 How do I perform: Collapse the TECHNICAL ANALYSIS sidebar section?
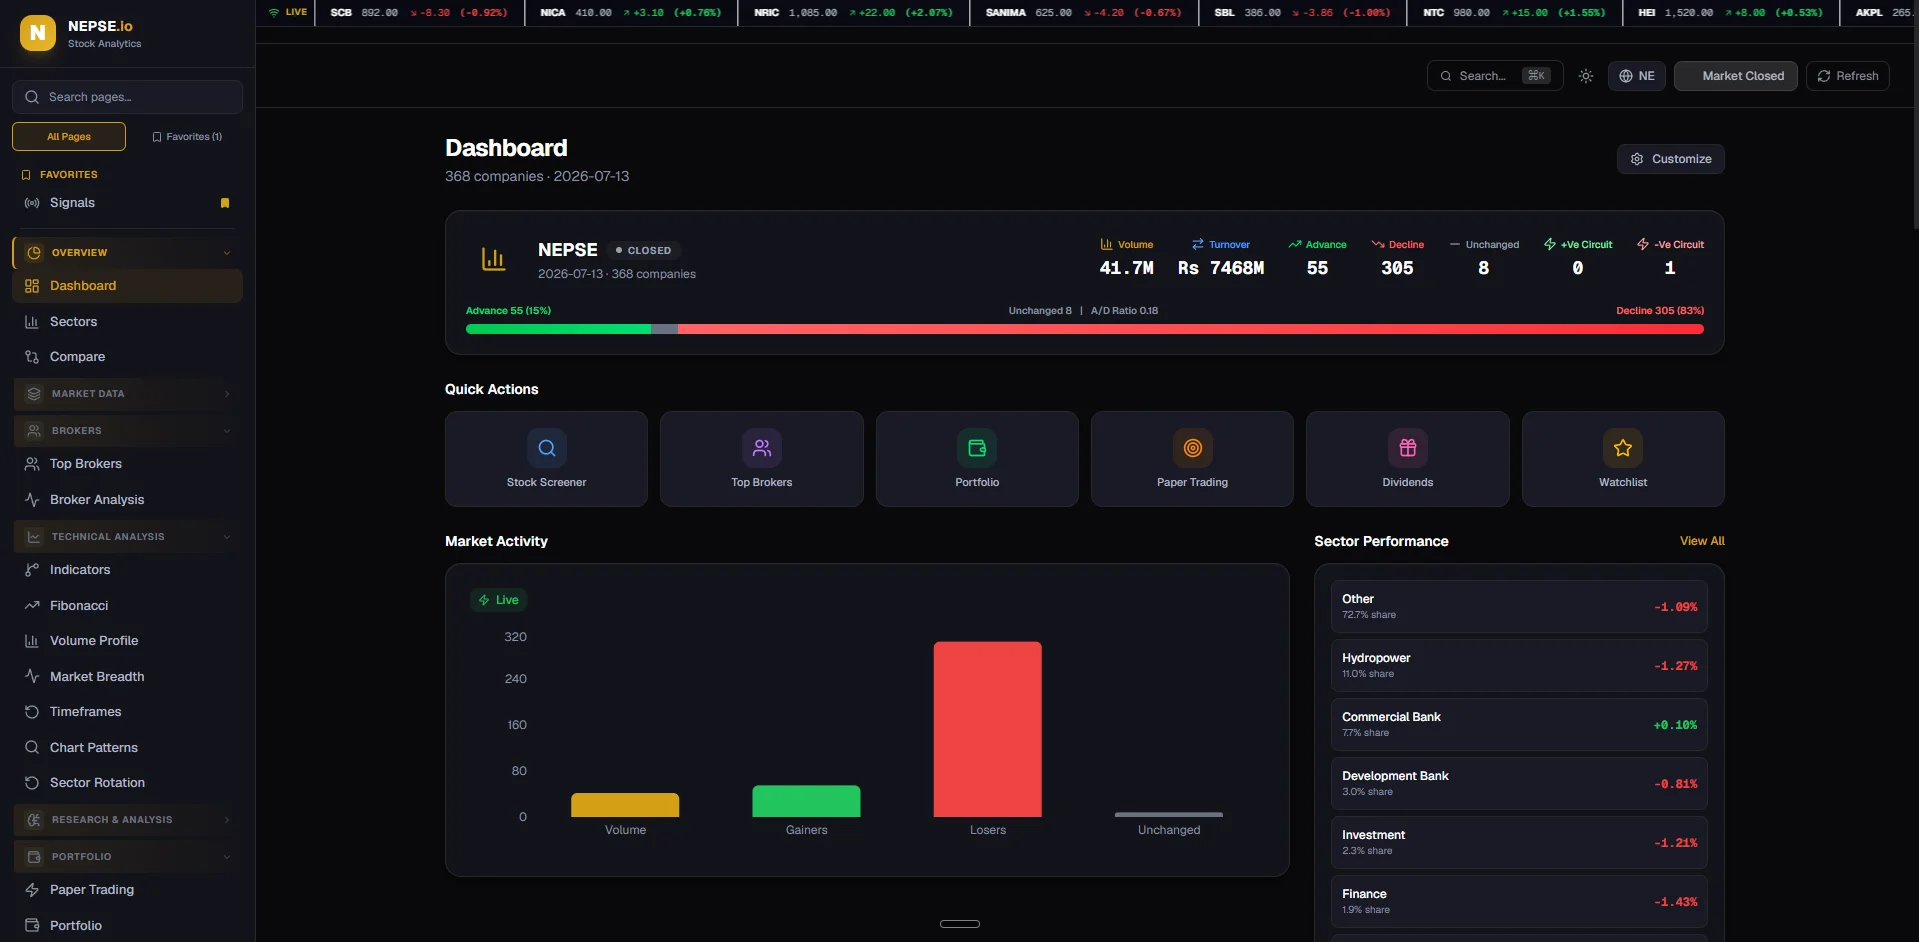[127, 537]
